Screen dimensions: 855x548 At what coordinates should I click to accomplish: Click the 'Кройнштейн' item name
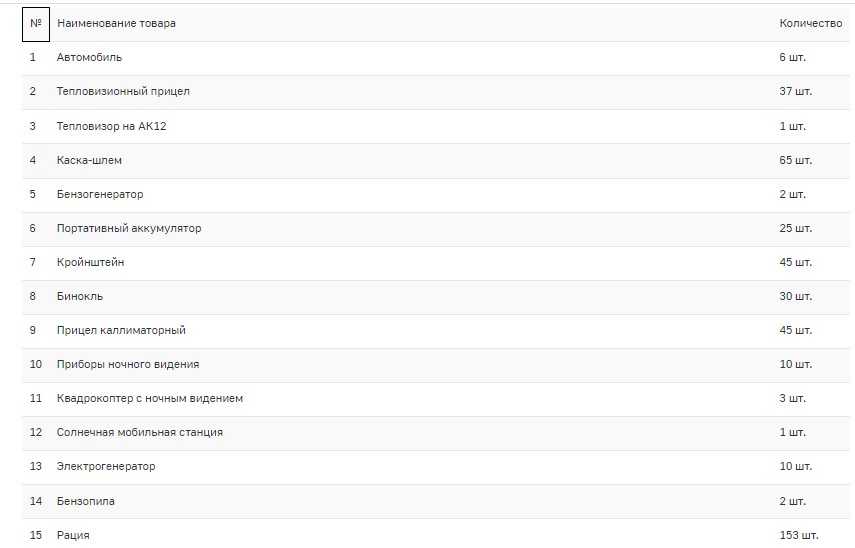tap(91, 262)
